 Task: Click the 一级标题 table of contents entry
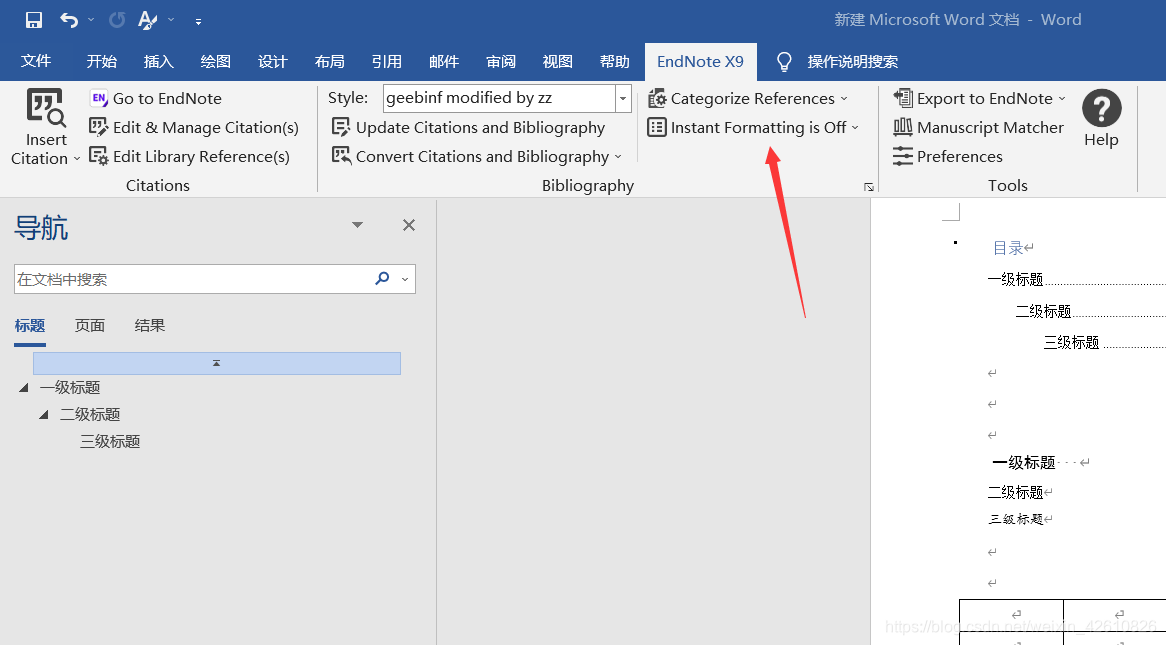(1015, 280)
